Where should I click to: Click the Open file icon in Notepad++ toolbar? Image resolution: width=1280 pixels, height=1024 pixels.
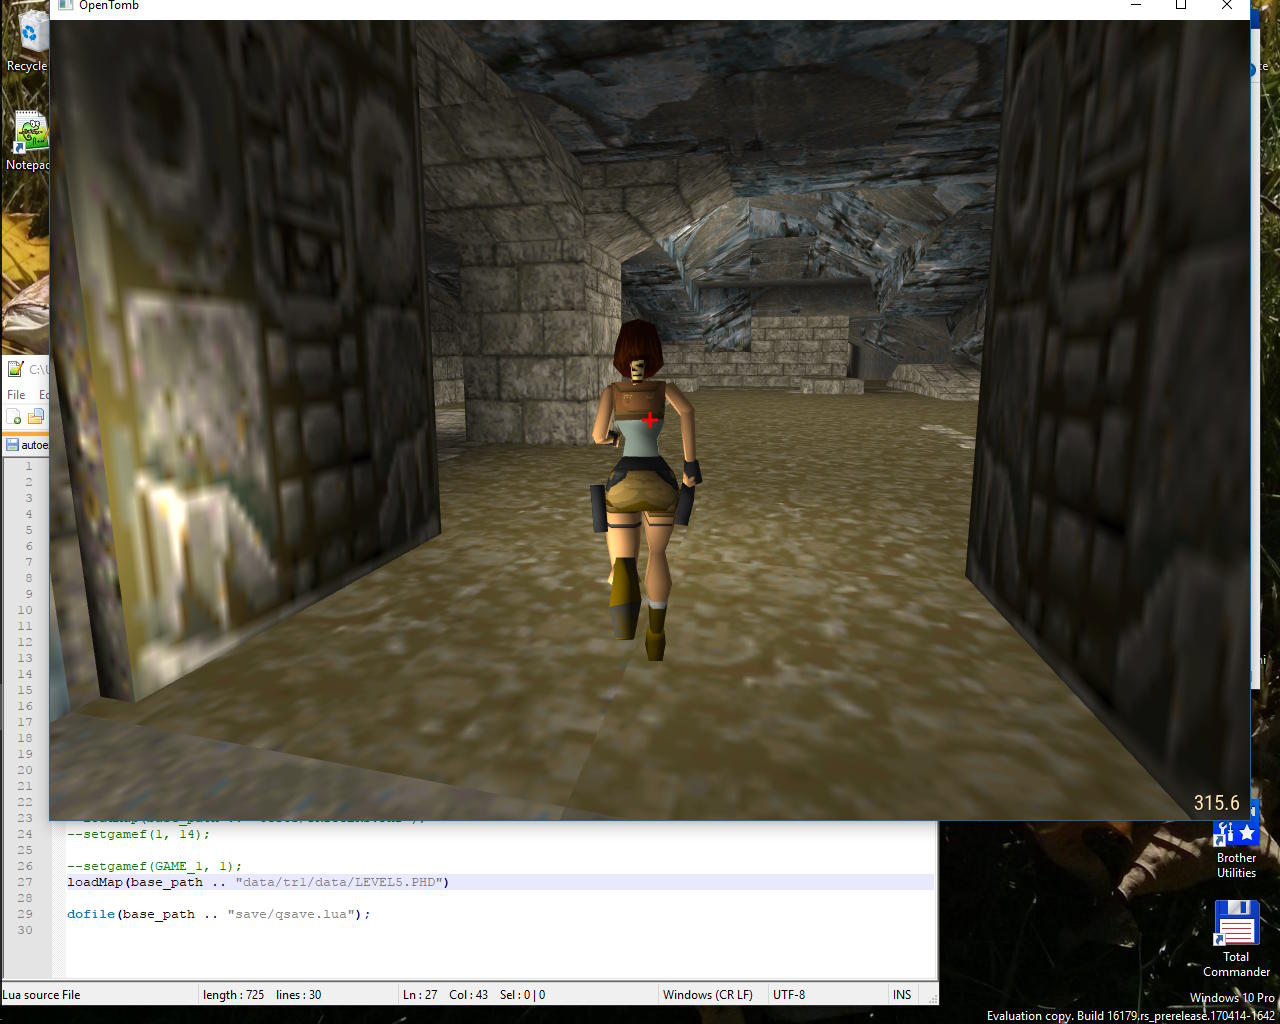(36, 416)
